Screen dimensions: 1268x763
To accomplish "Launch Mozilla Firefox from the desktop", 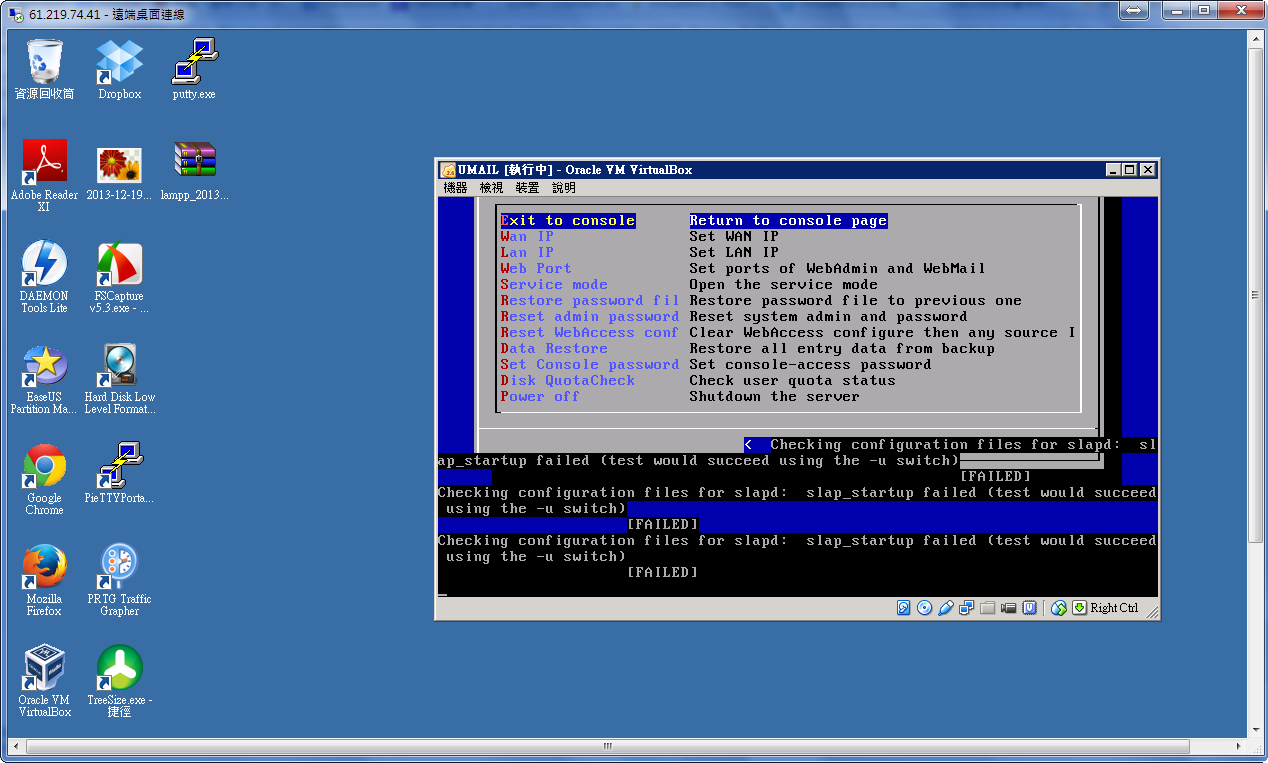I will pos(44,581).
